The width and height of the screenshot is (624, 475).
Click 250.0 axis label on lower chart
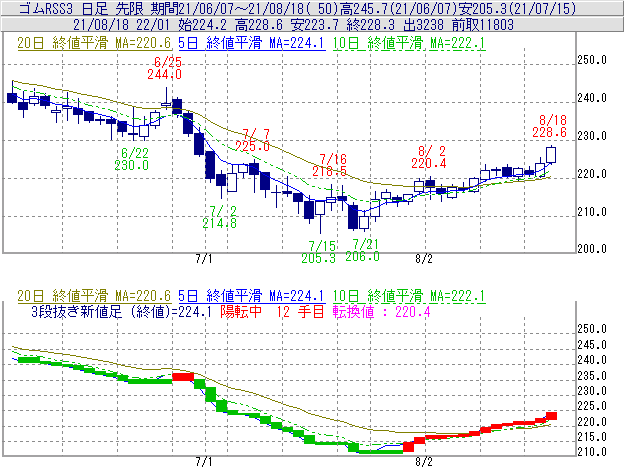click(x=592, y=329)
